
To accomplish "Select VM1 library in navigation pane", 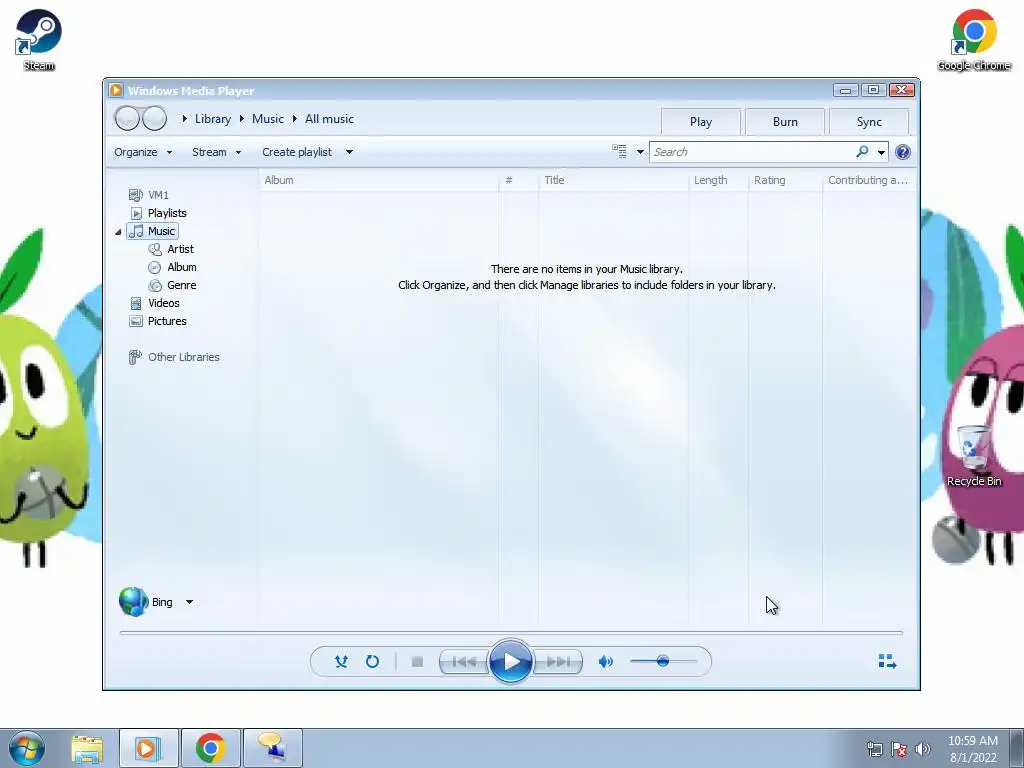I will pos(149,195).
